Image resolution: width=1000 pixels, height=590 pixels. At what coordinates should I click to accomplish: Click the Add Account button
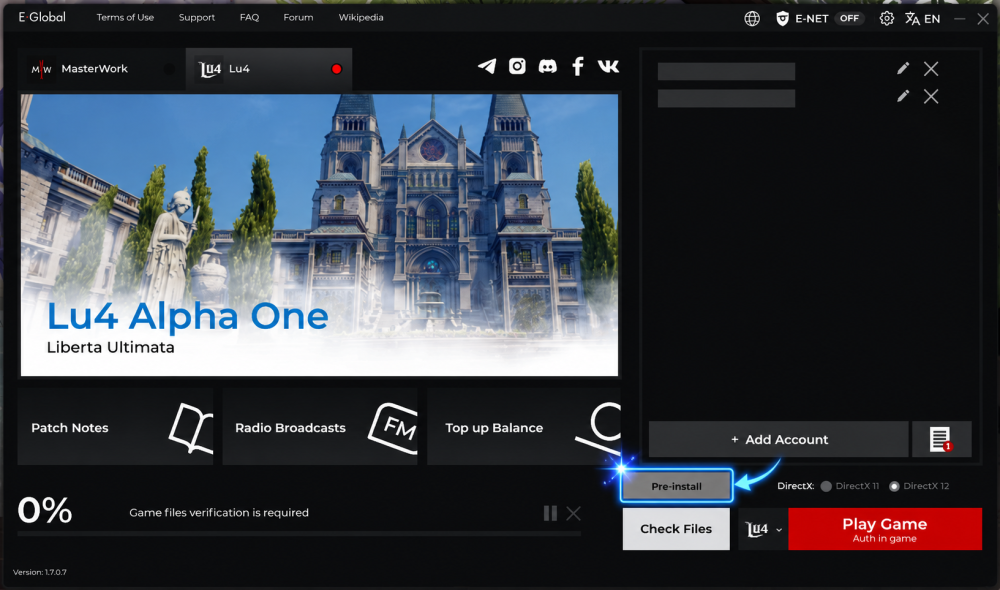779,439
